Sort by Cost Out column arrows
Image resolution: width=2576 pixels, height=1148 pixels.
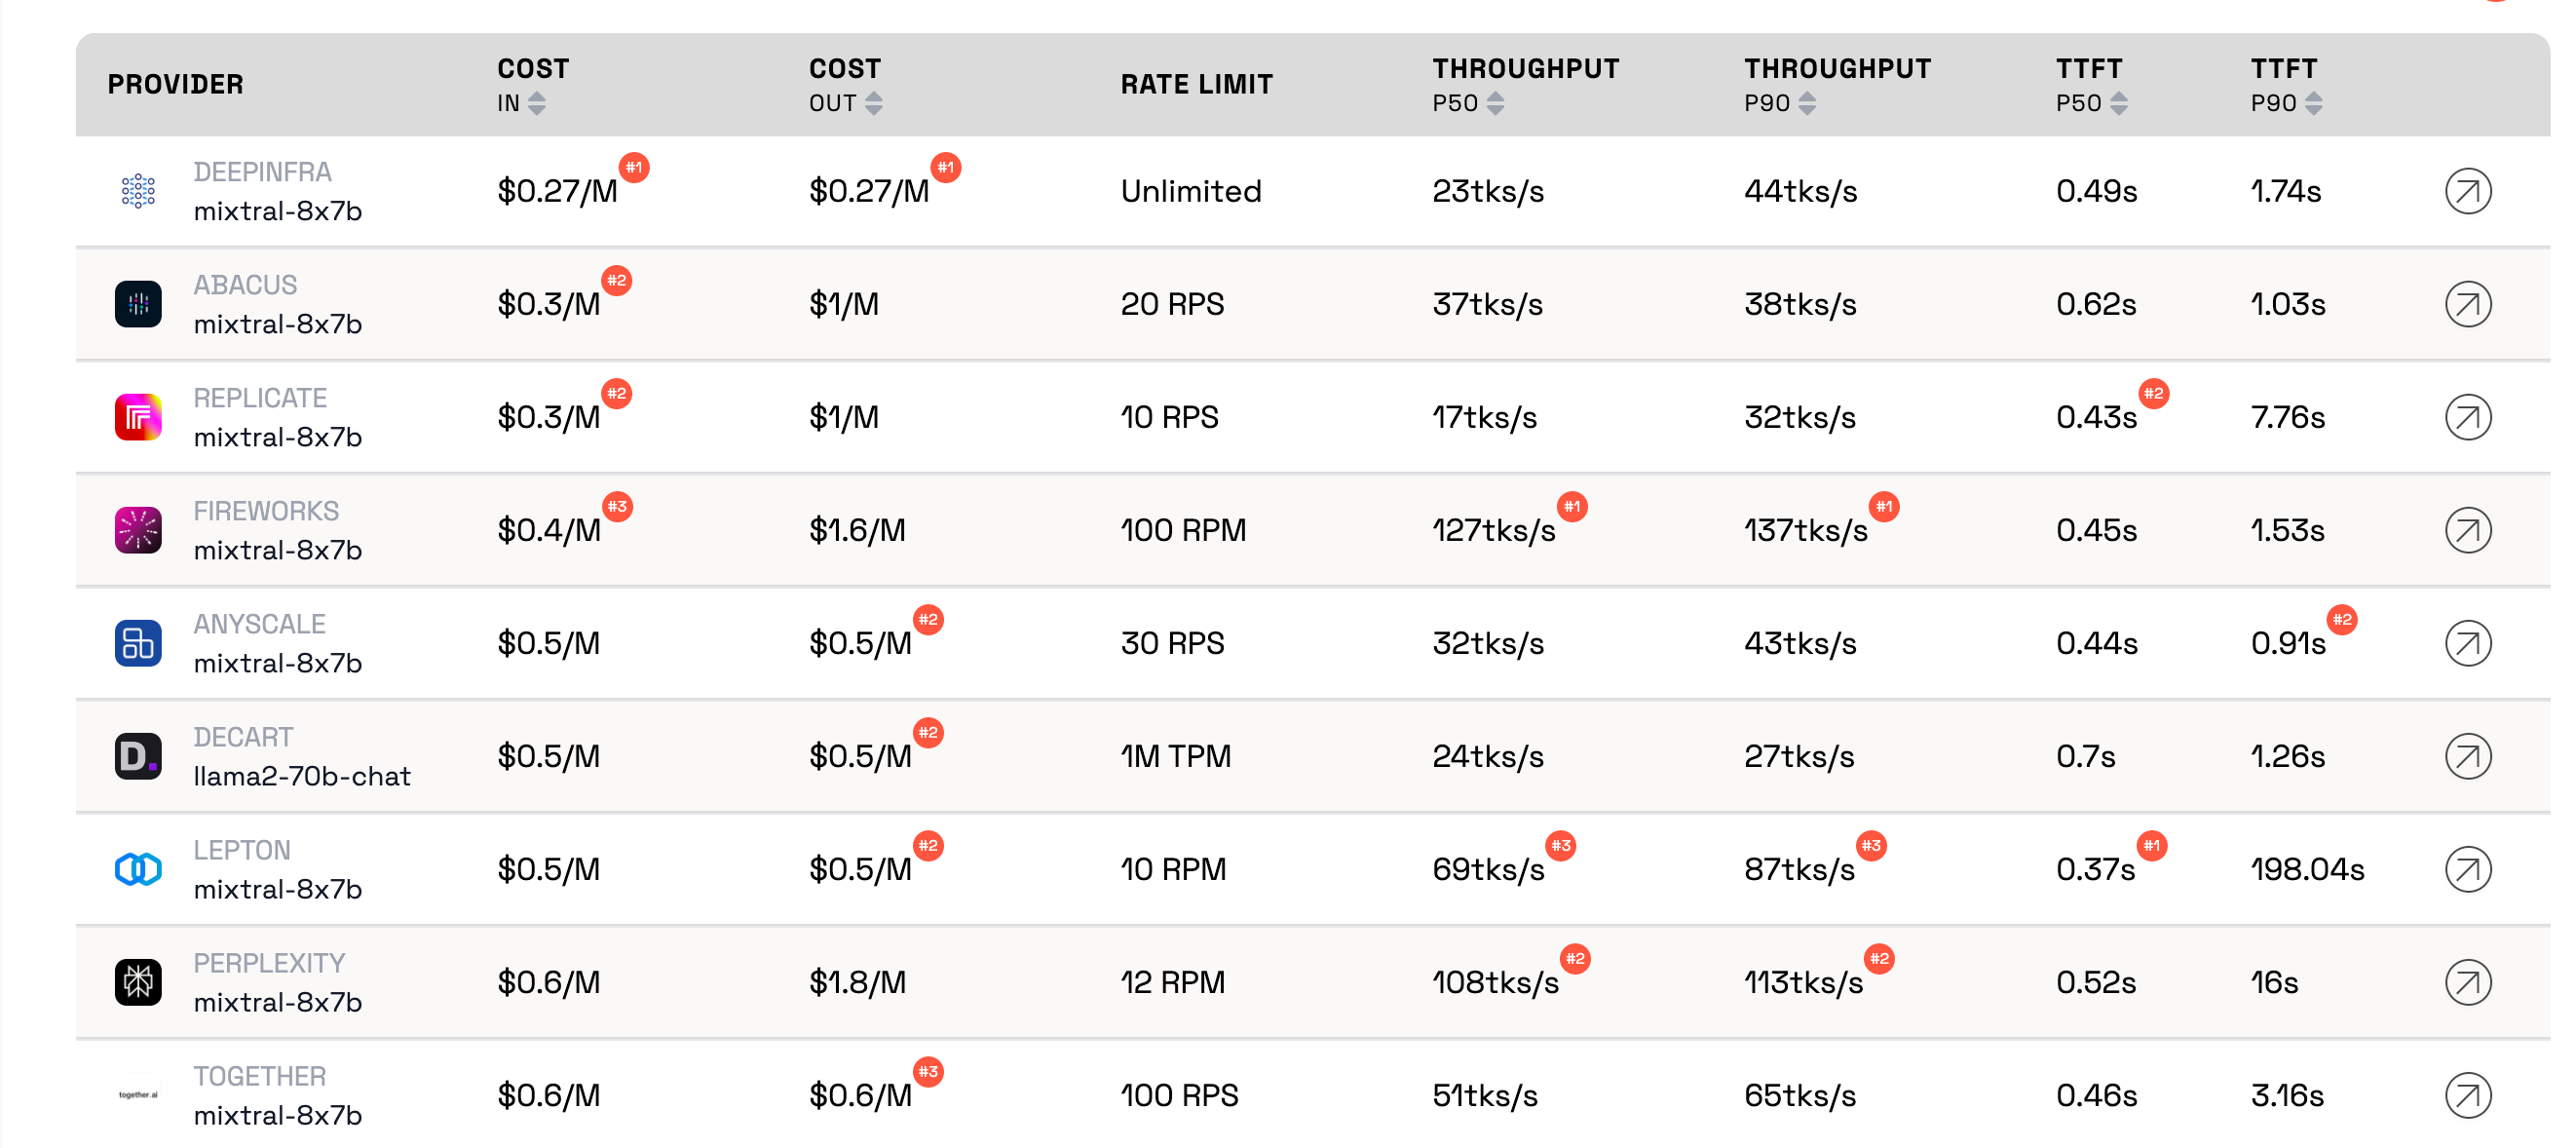[x=874, y=103]
